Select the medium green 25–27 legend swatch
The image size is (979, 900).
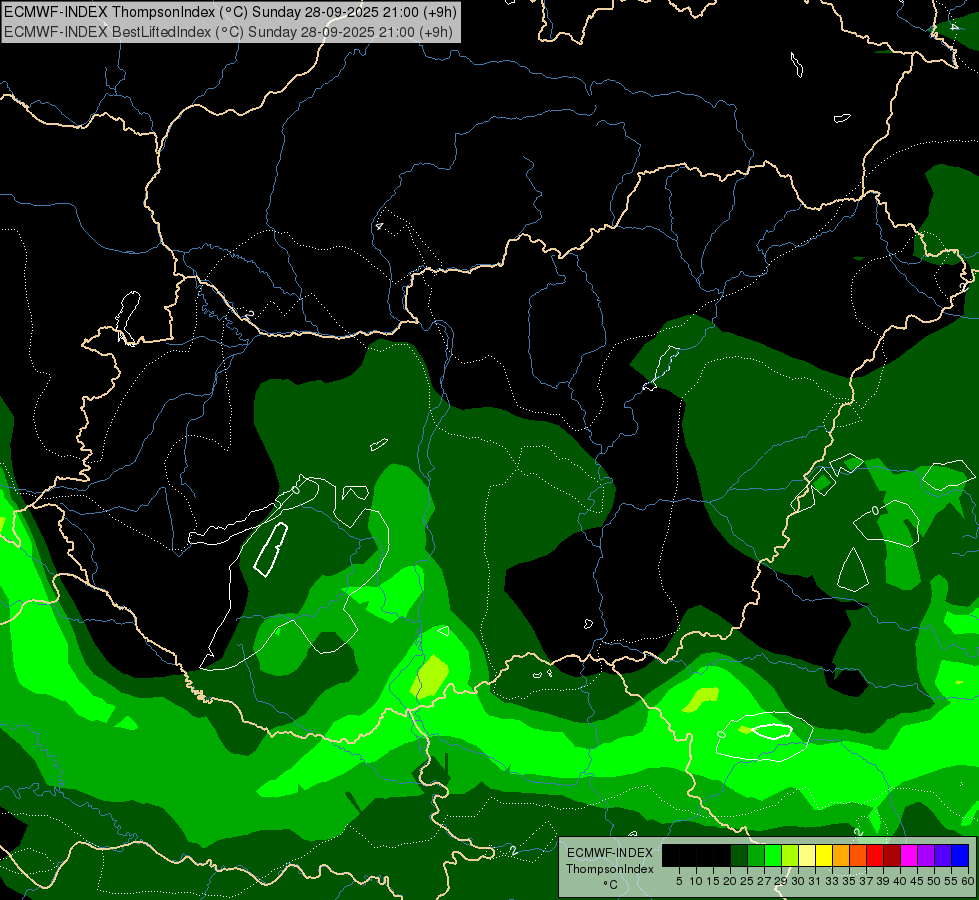756,856
